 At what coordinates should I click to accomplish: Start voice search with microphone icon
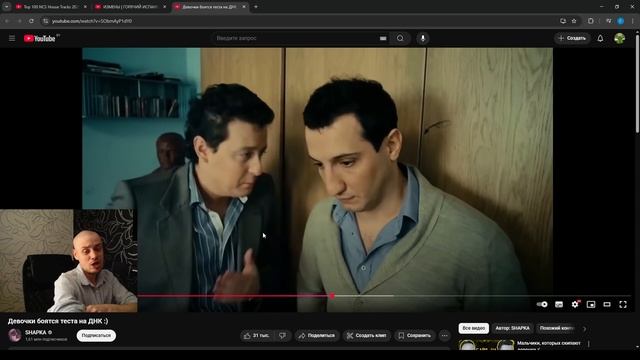point(423,38)
